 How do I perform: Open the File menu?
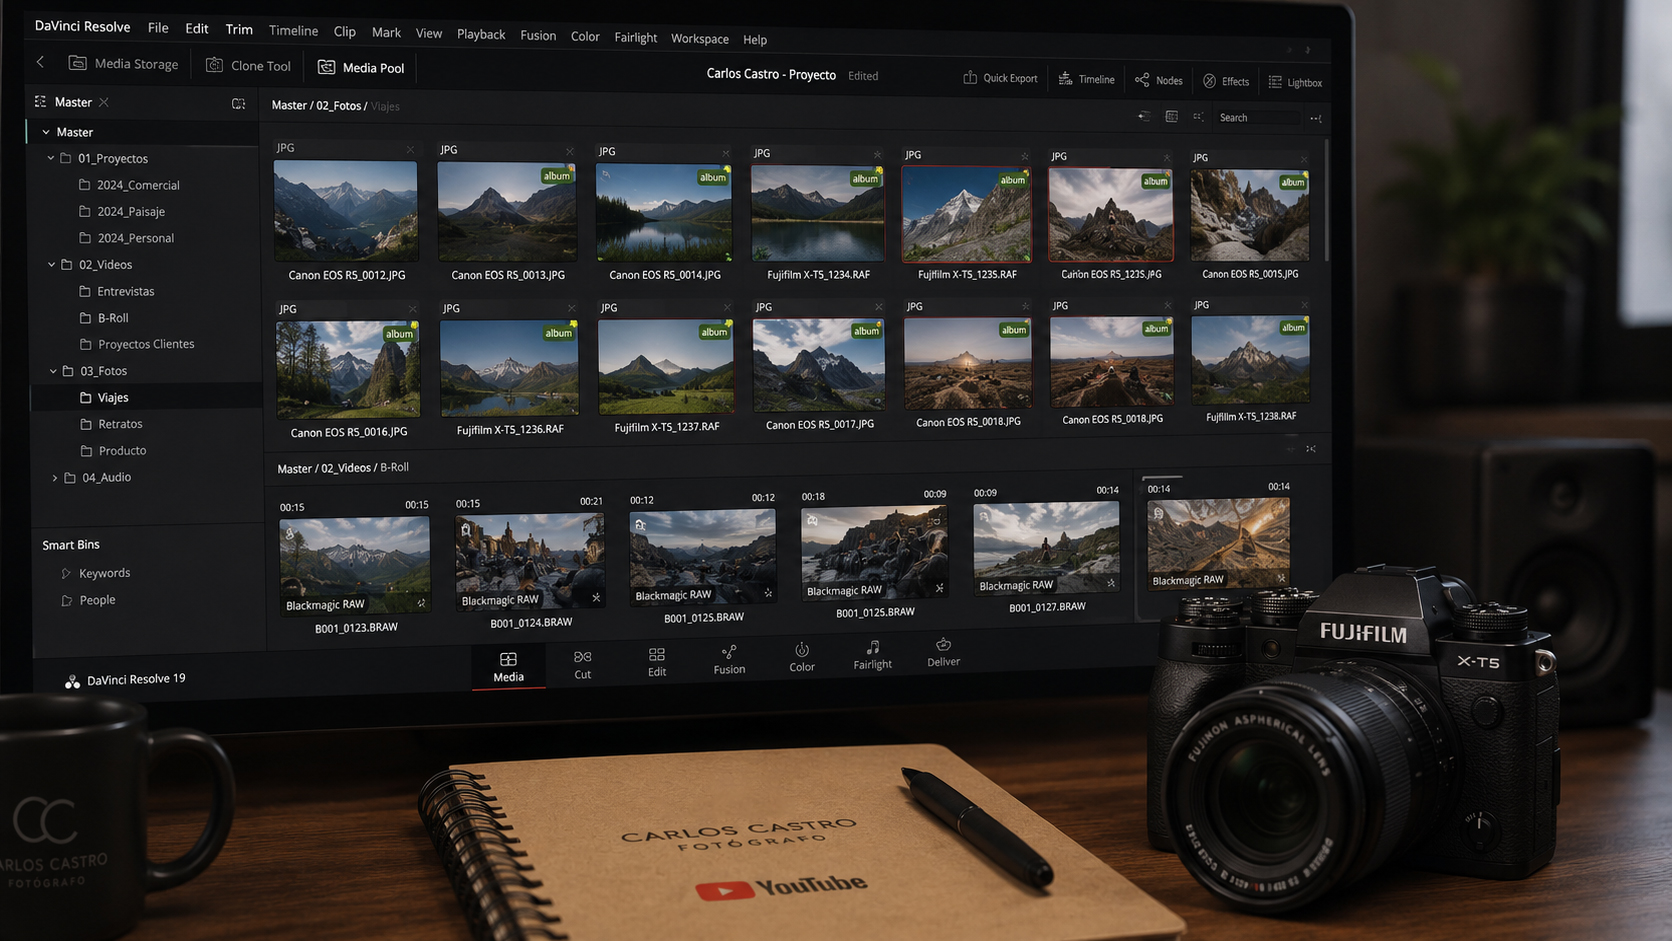[x=158, y=28]
